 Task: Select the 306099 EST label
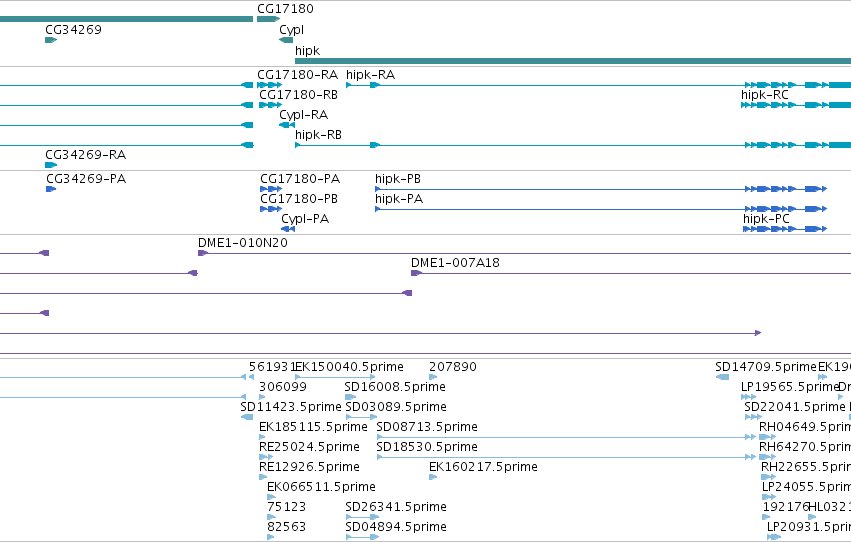[283, 387]
